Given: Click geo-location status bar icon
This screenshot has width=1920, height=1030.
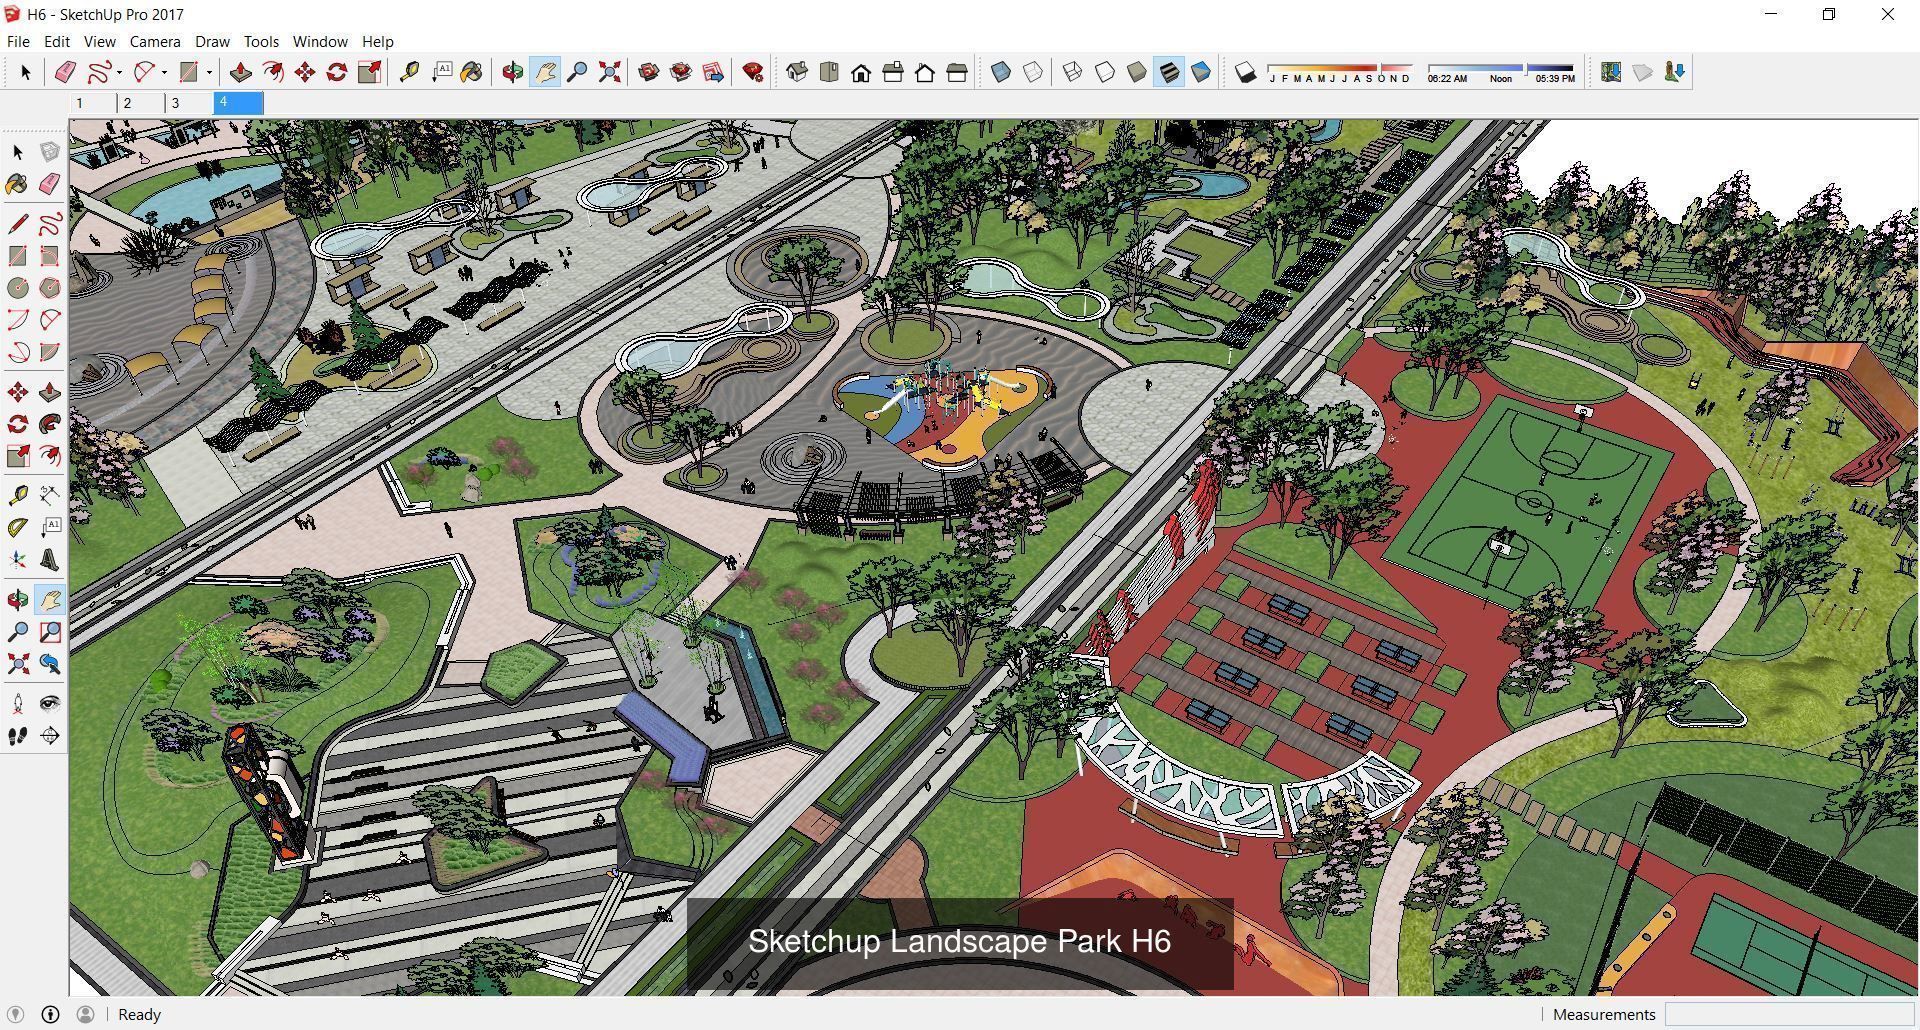Looking at the screenshot, I should pos(16,1014).
